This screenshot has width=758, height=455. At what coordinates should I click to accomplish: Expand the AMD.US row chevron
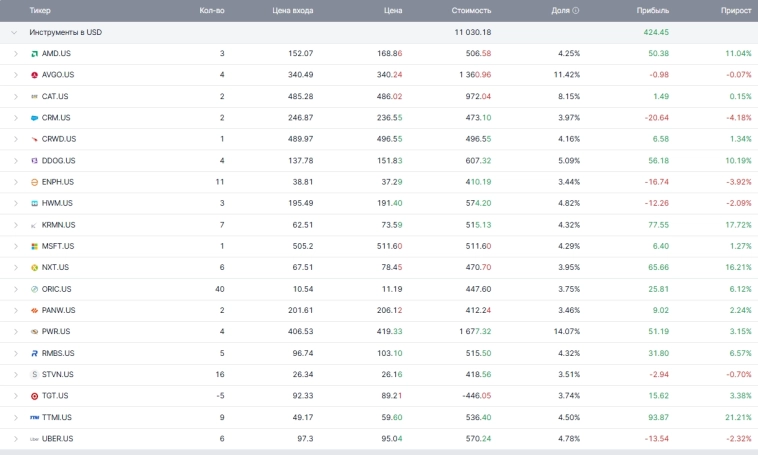[x=16, y=53]
